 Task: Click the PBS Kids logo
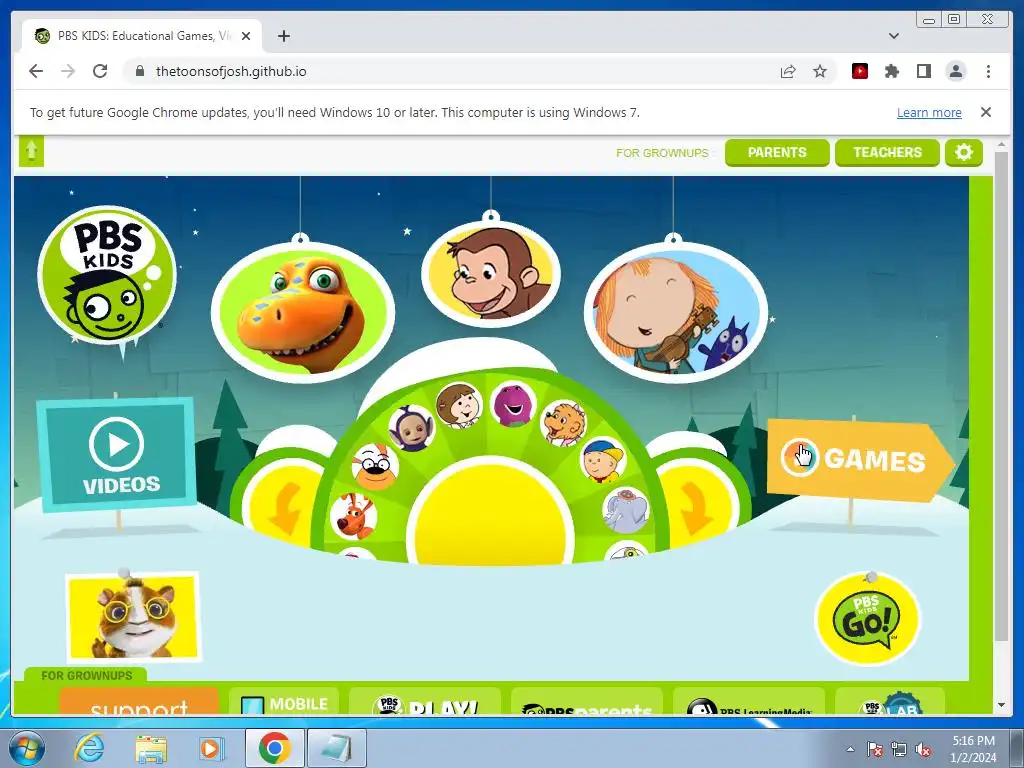coord(107,277)
